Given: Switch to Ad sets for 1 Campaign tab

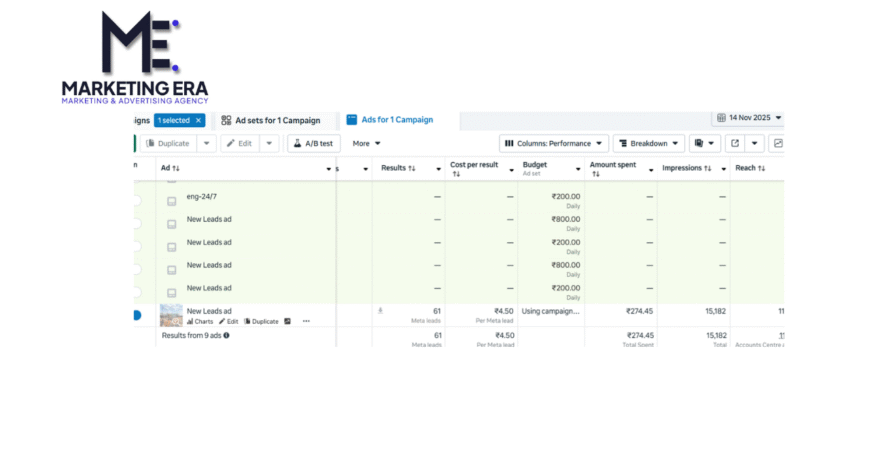Looking at the screenshot, I should 270,120.
